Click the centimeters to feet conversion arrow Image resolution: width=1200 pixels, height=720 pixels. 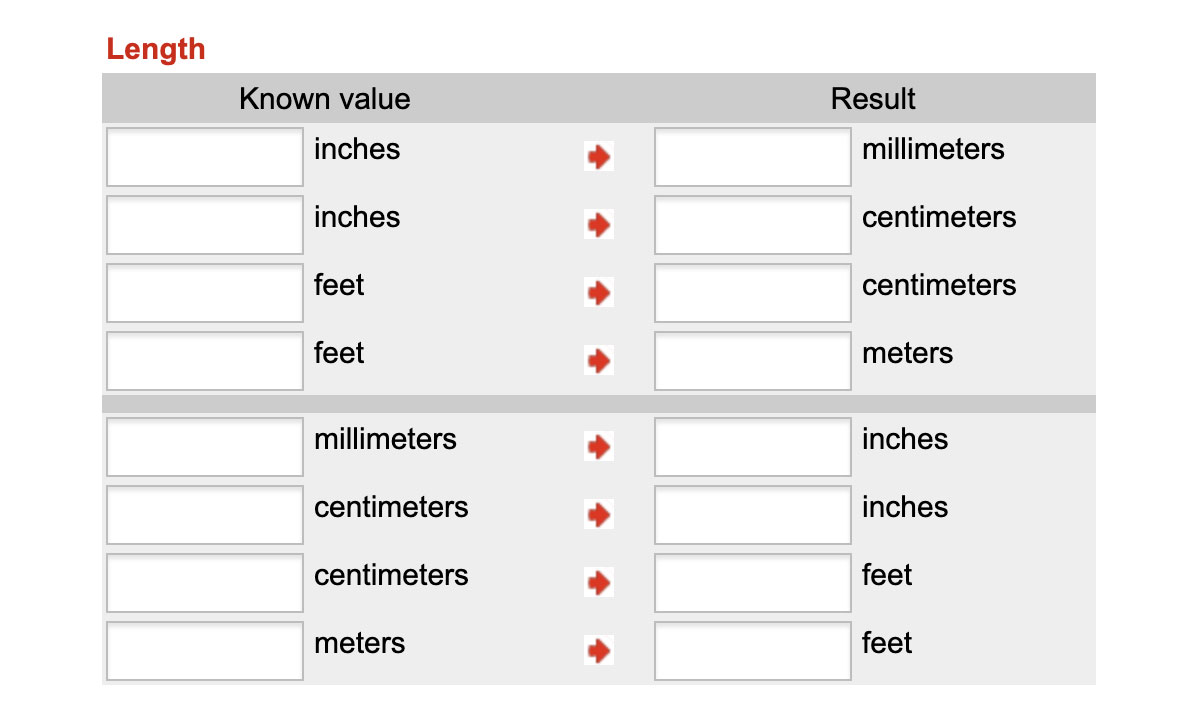(x=598, y=583)
